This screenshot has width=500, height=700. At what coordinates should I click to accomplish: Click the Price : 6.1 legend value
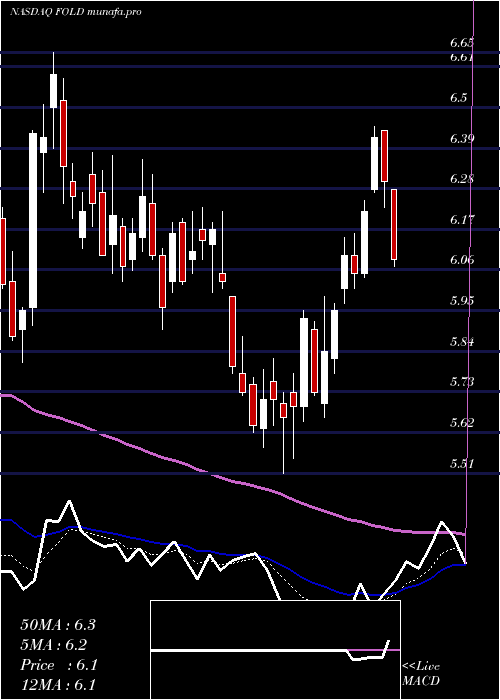pyautogui.click(x=59, y=665)
